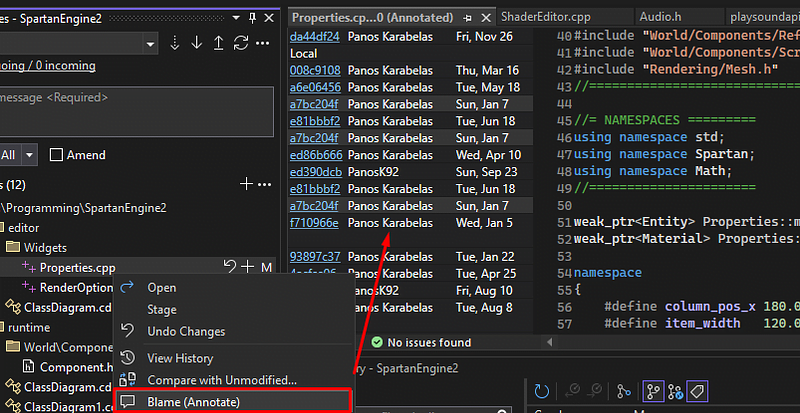Toggle auto-hide pin on Git Changes panel

coord(252,18)
